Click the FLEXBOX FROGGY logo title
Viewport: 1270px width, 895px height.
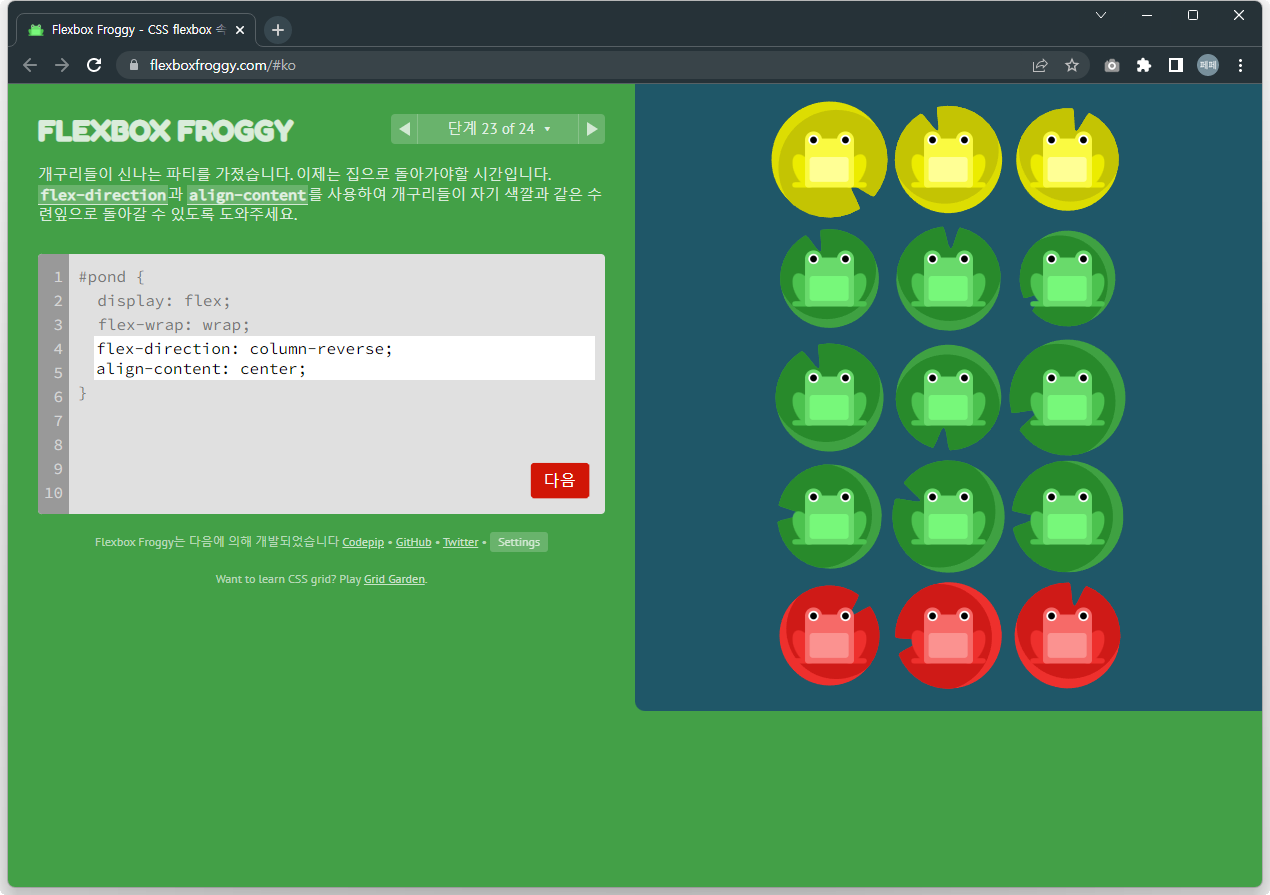pos(166,130)
